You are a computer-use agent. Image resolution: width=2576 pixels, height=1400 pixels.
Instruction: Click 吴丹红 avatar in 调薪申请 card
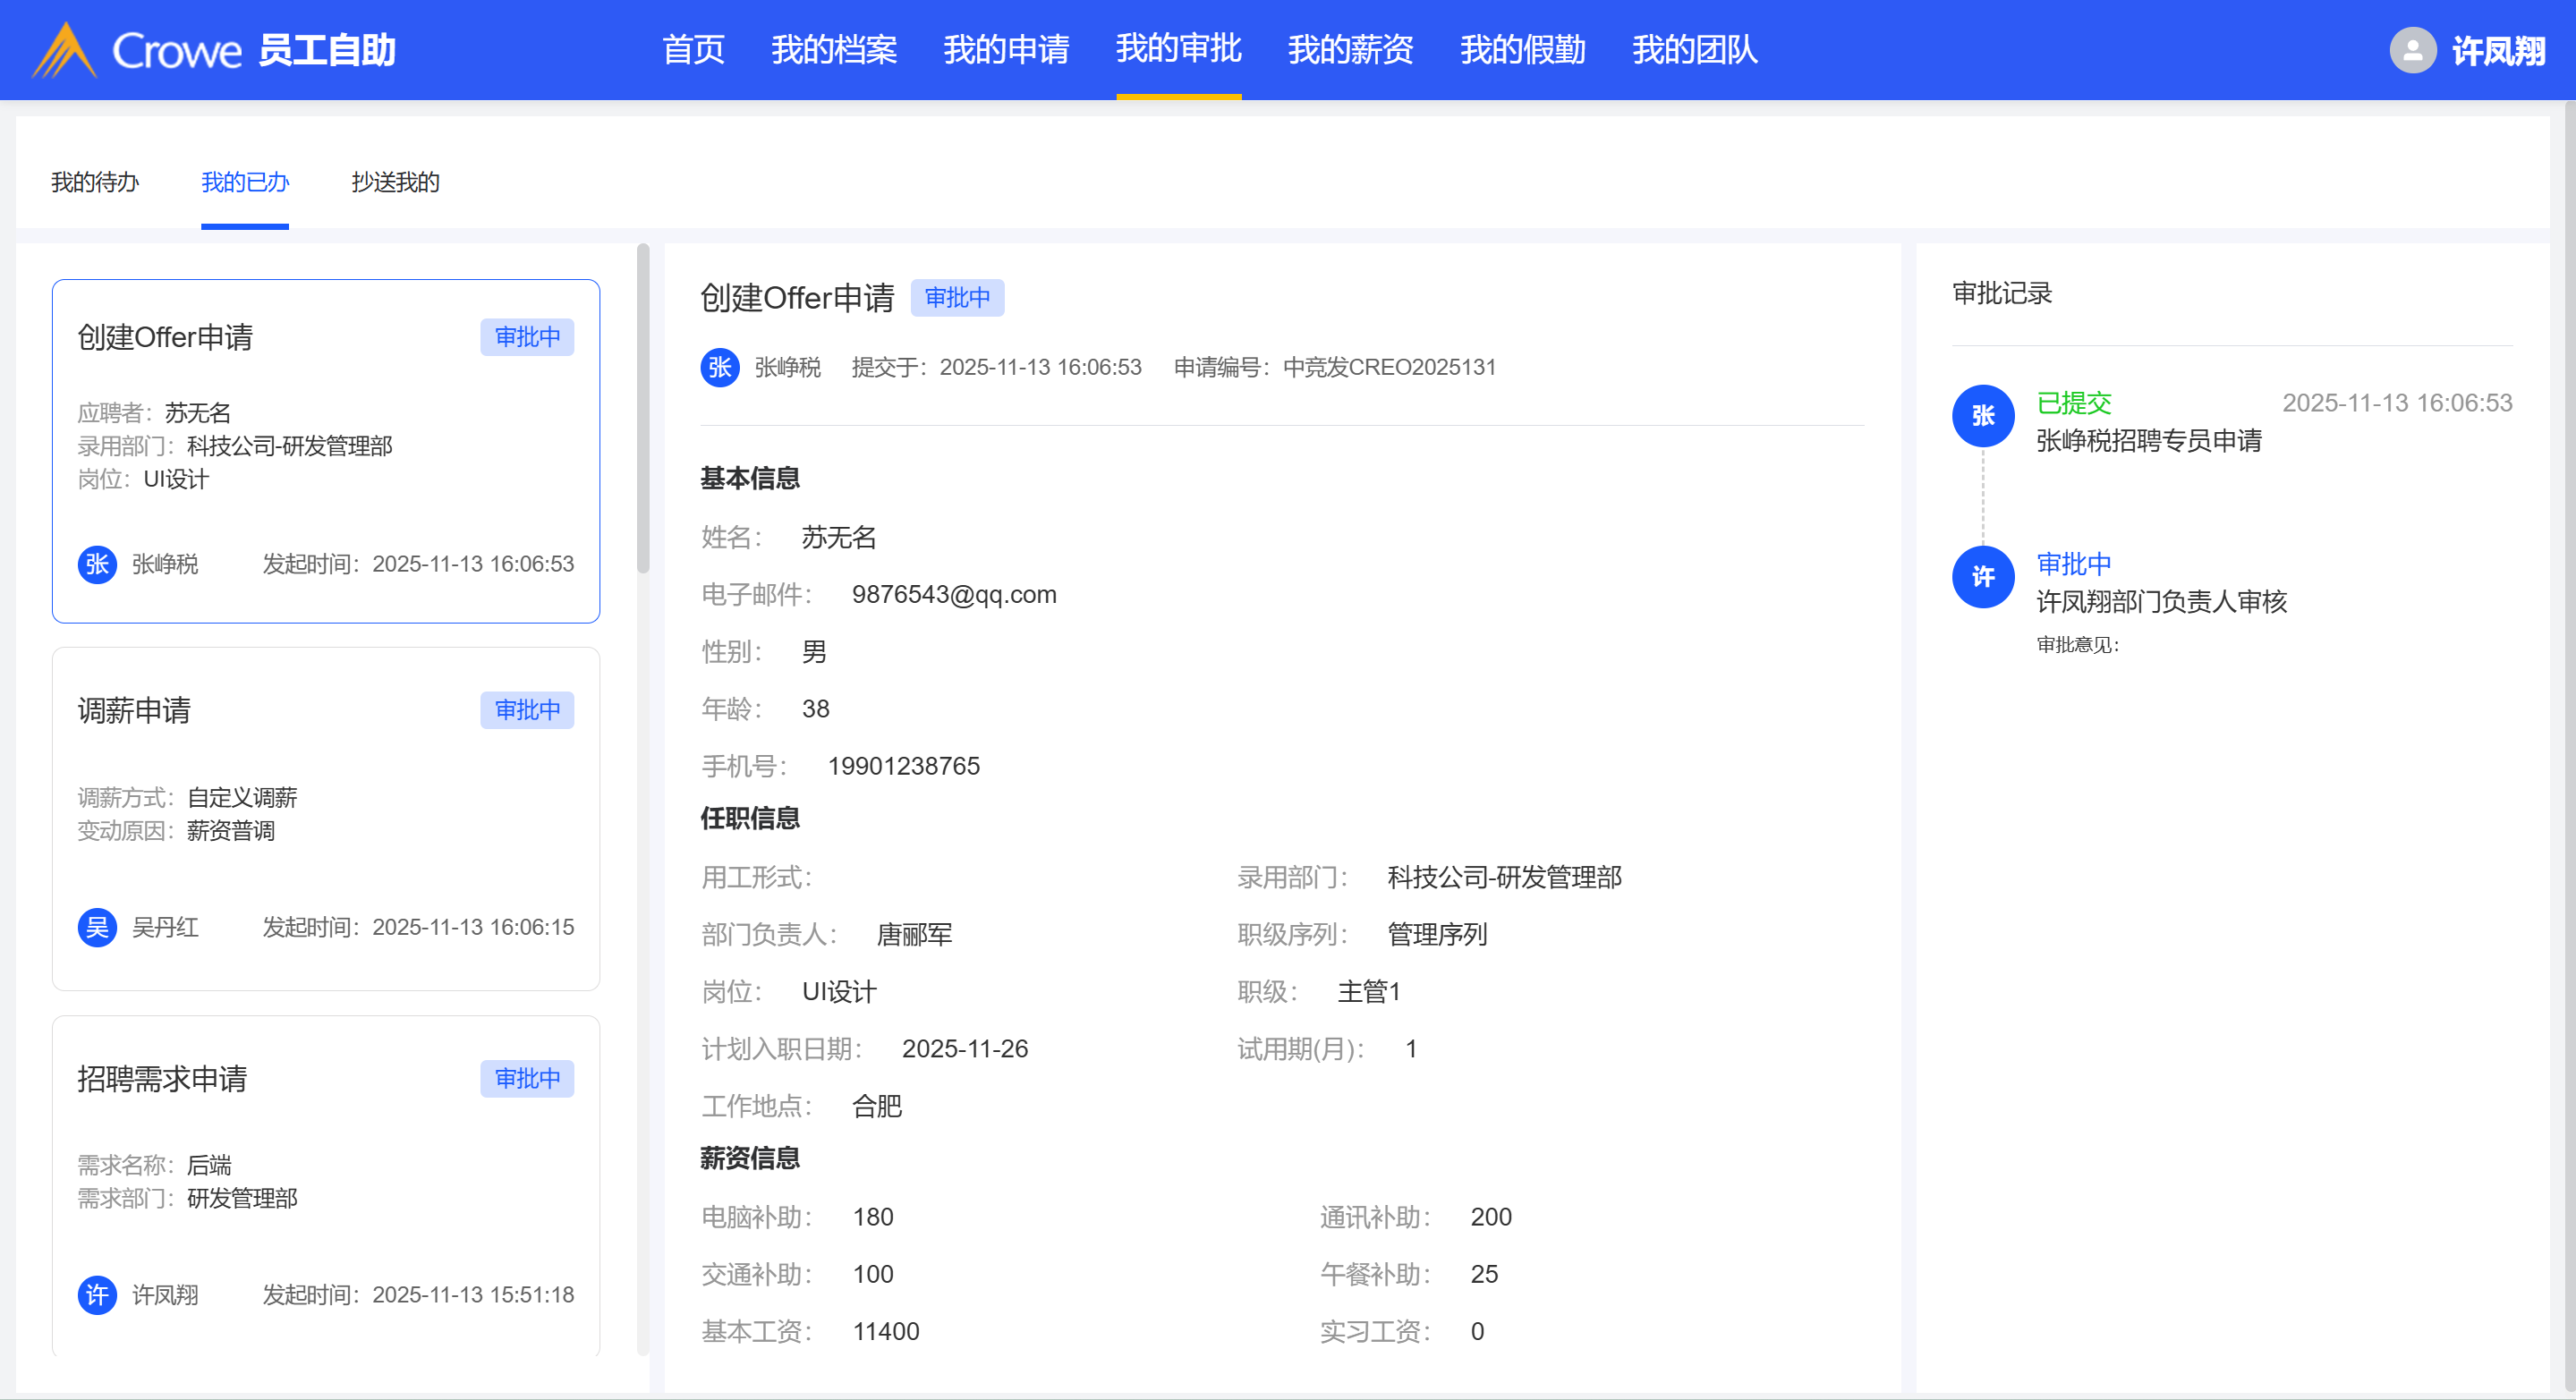pyautogui.click(x=97, y=927)
